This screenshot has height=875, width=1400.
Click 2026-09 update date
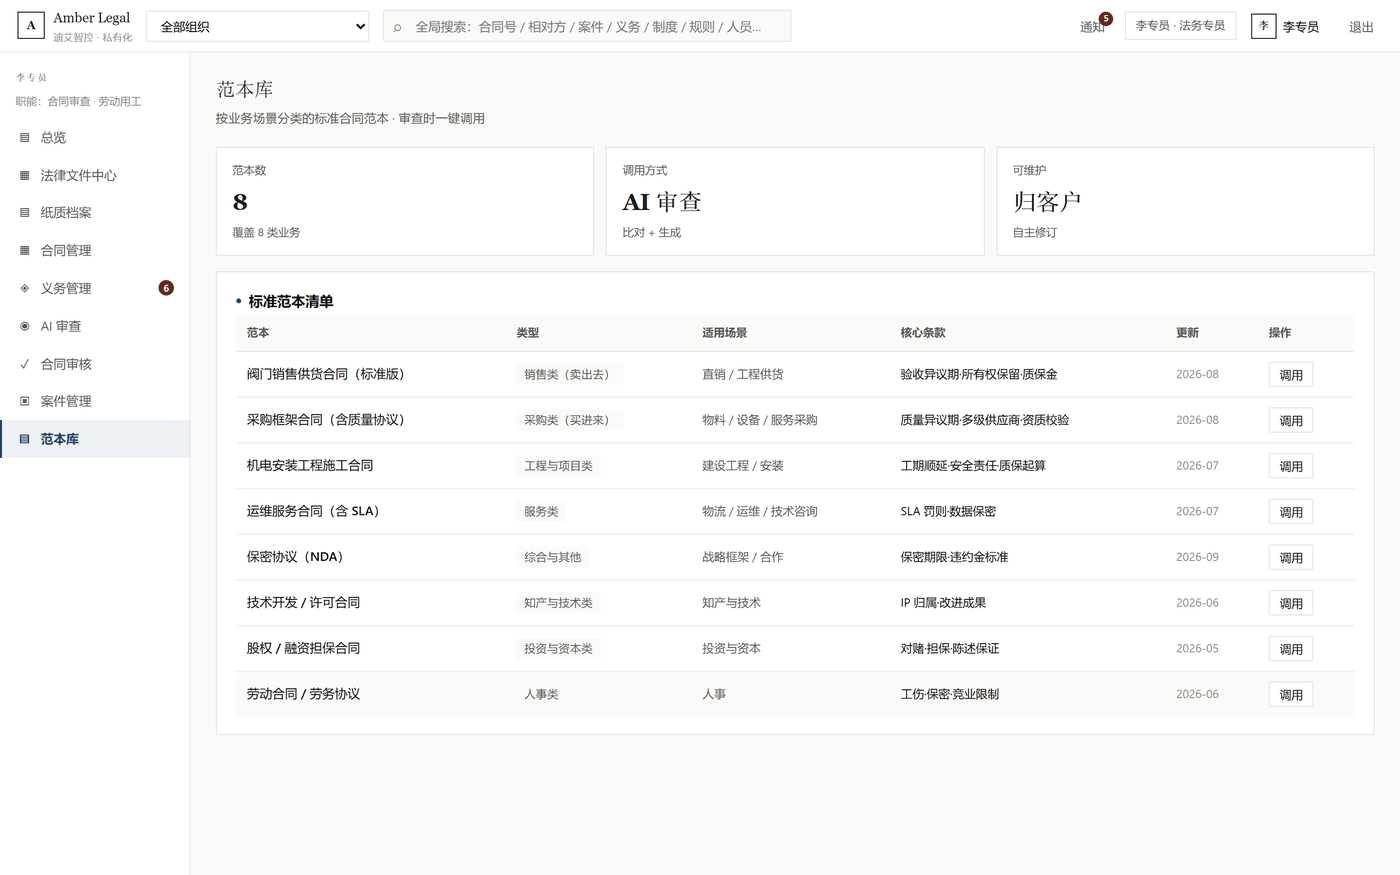click(x=1197, y=557)
